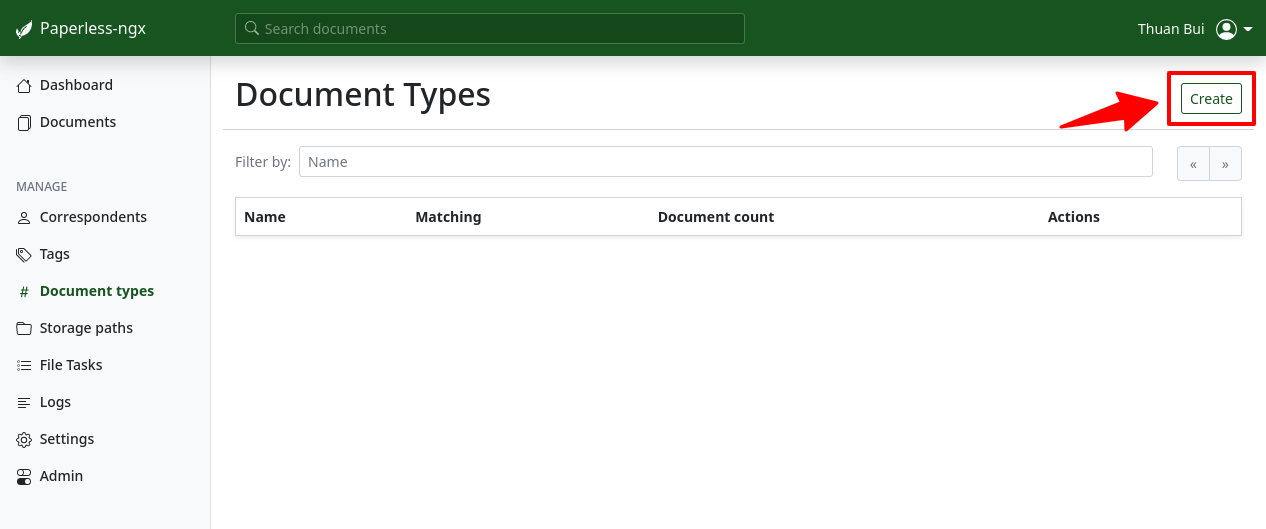Click the Filter by Name input
The image size is (1266, 529).
pyautogui.click(x=725, y=162)
